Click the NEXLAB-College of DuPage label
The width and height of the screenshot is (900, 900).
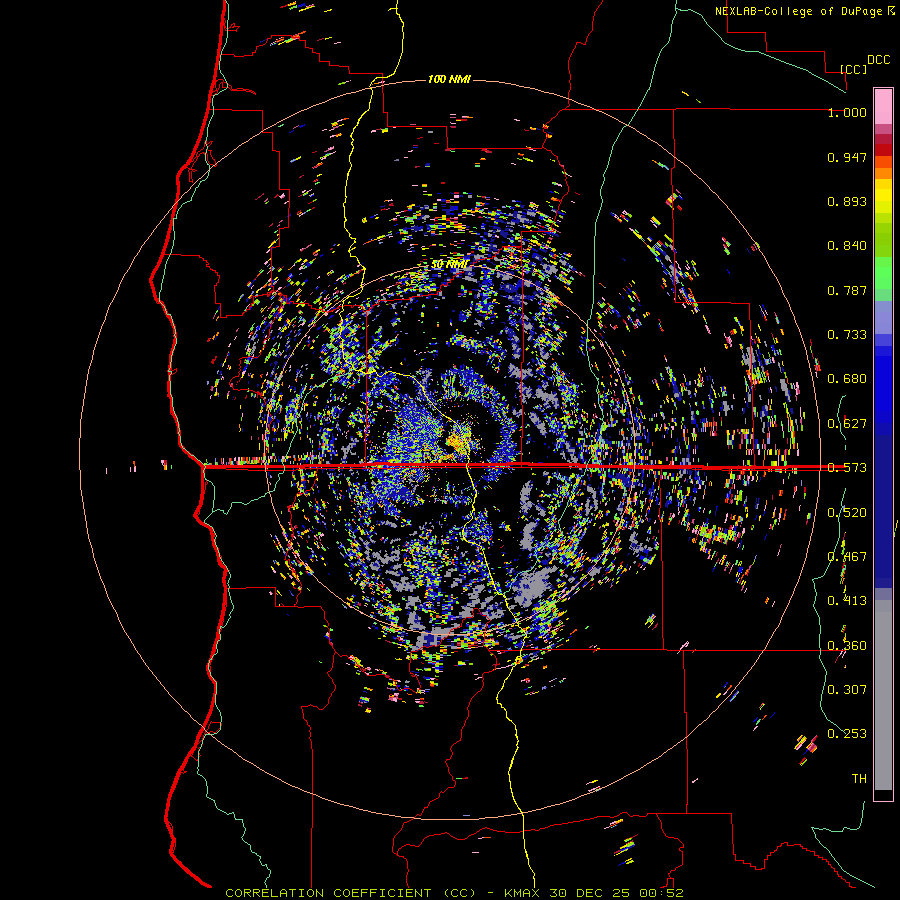pyautogui.click(x=798, y=11)
